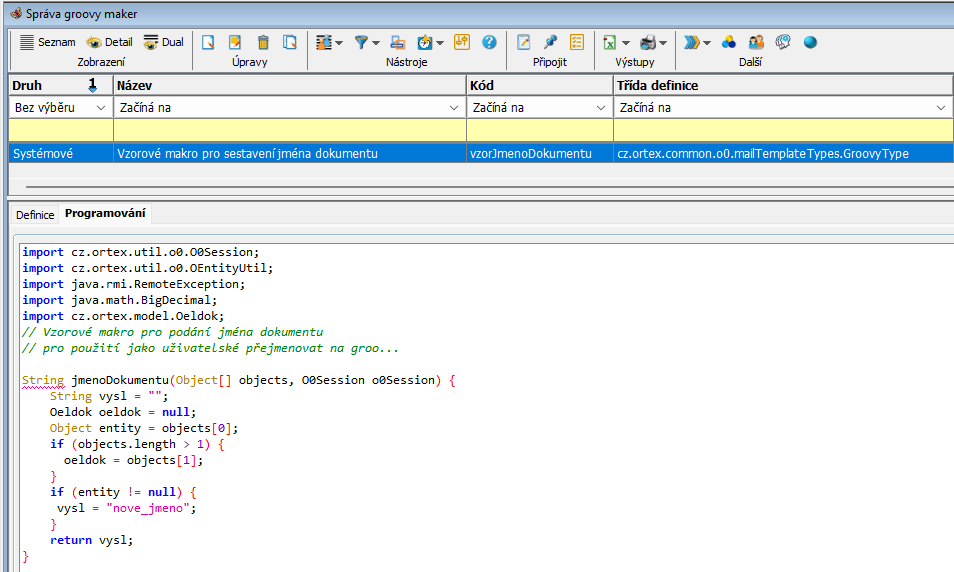The width and height of the screenshot is (954, 572).
Task: Expand the printer output dropdown
Action: 664,43
